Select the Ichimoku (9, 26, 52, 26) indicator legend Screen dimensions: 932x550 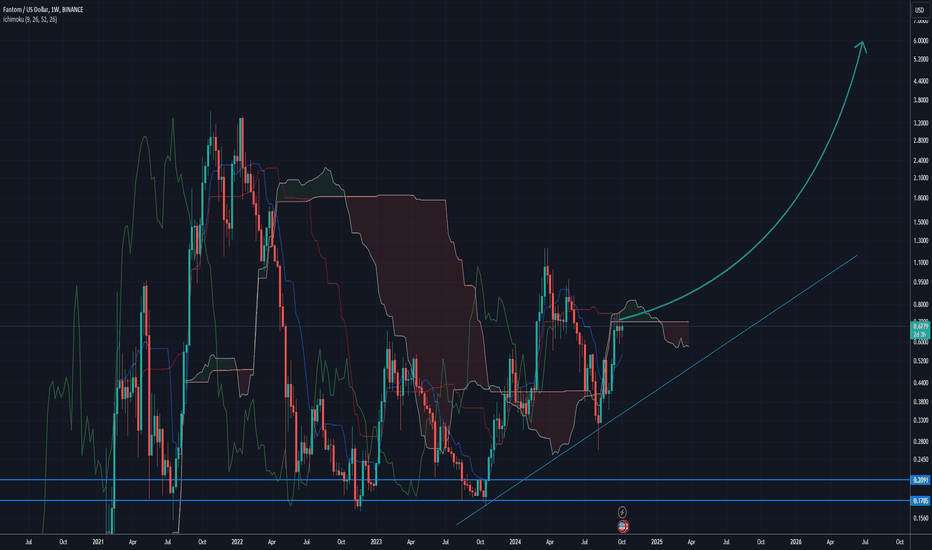pos(30,20)
